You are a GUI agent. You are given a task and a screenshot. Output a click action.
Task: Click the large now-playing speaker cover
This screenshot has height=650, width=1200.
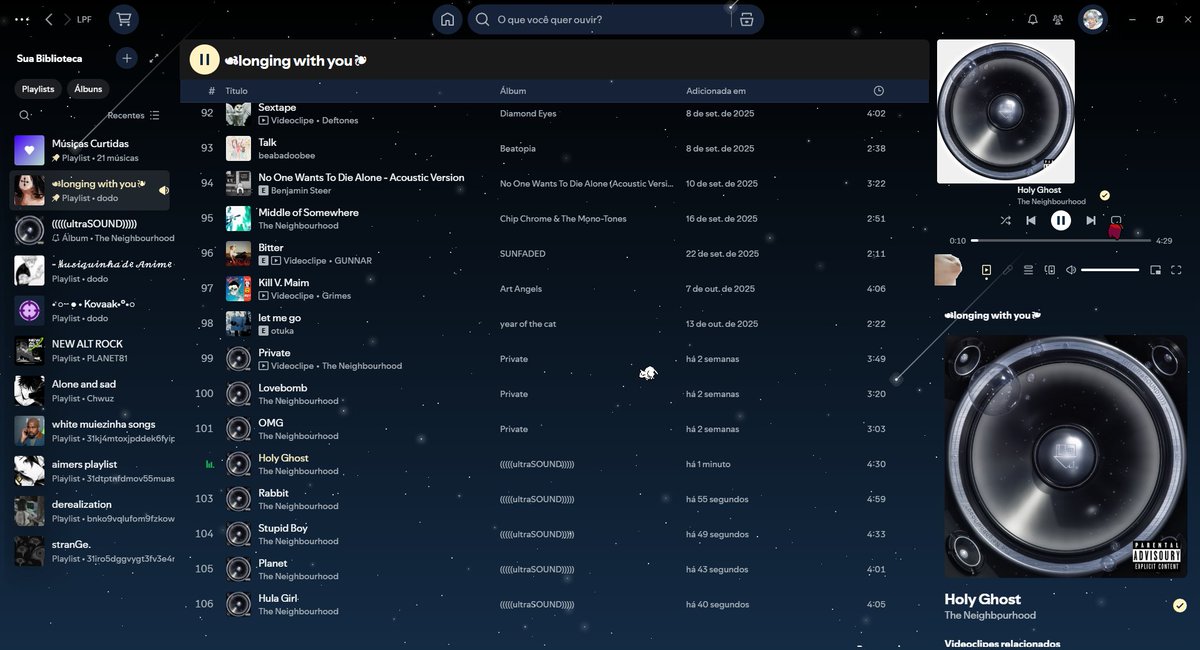tap(1066, 456)
